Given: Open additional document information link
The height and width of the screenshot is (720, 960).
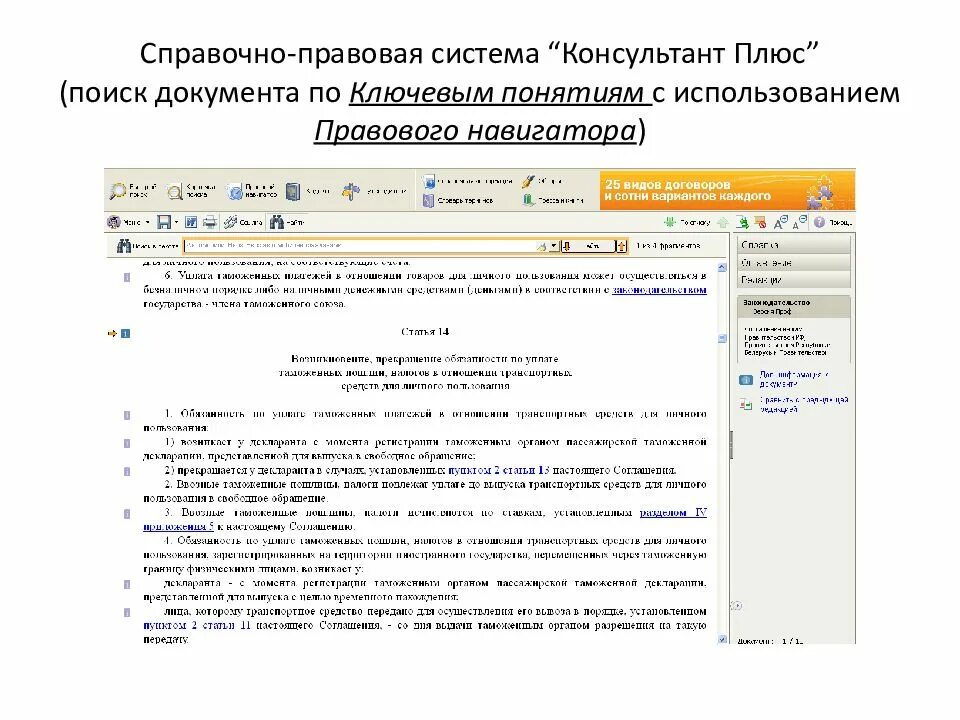Looking at the screenshot, I should [793, 379].
